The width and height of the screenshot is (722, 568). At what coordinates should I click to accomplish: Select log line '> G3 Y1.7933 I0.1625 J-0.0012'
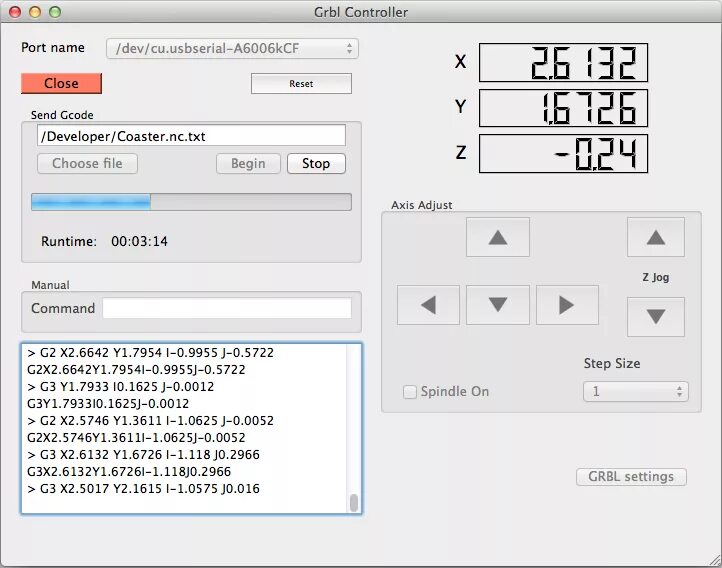click(120, 387)
